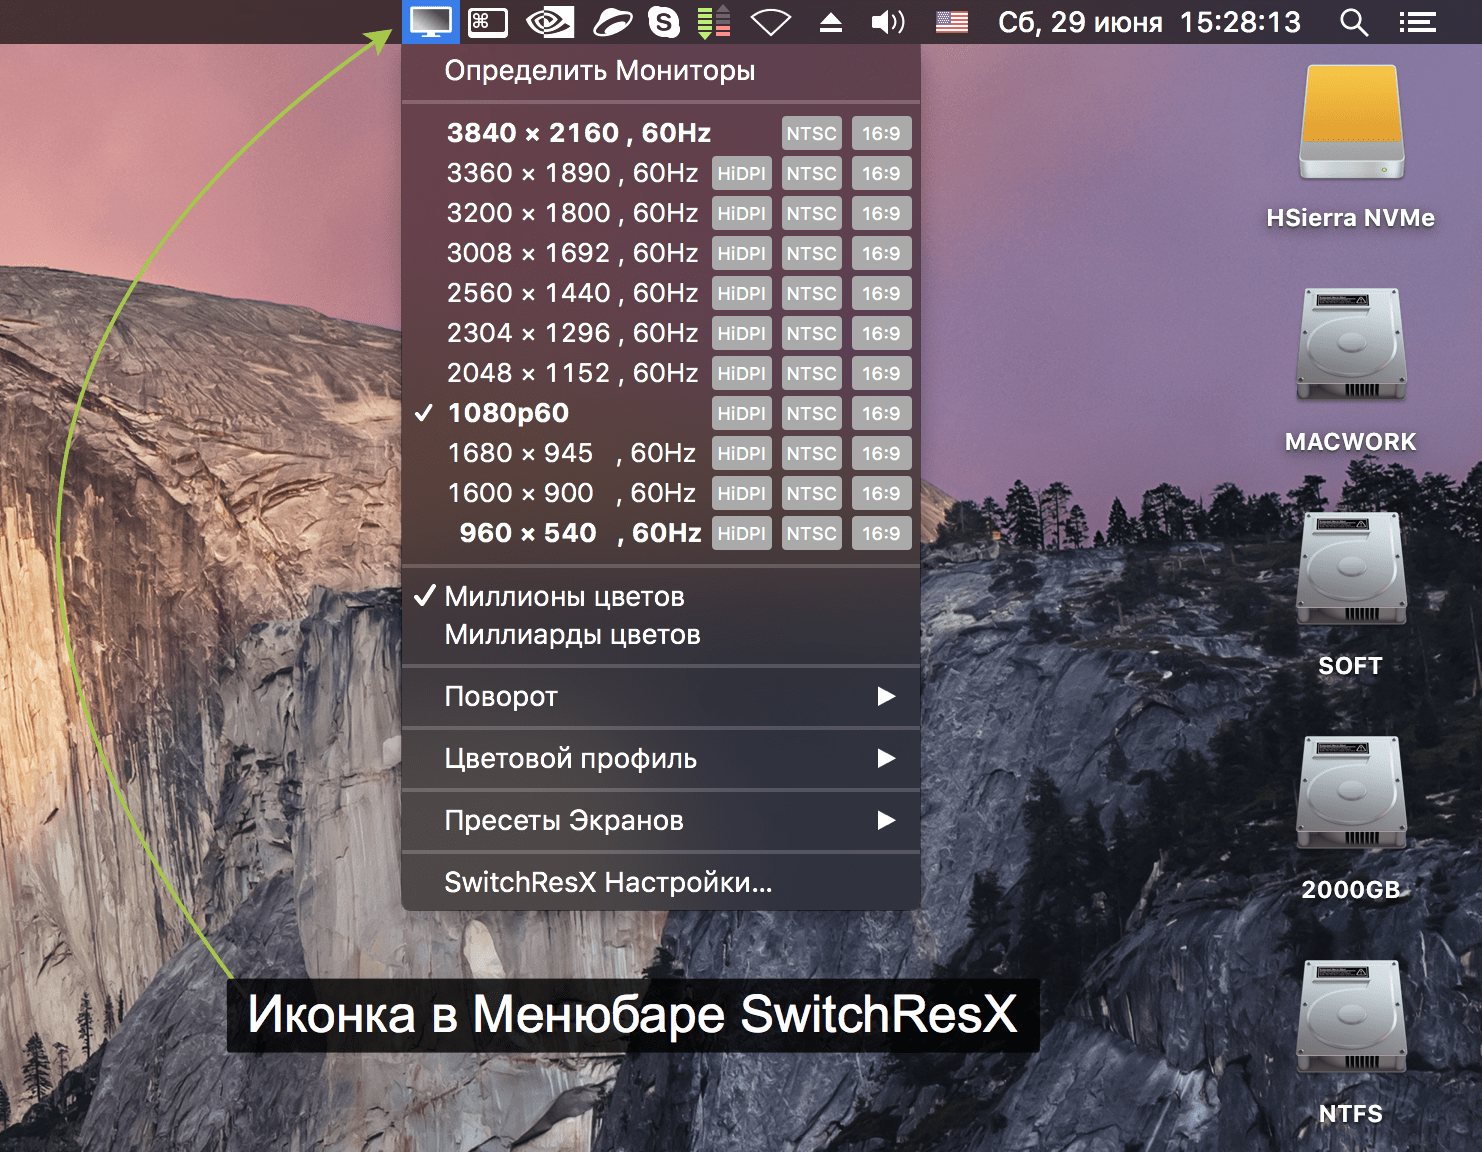The width and height of the screenshot is (1482, 1152).
Task: Select Миллионы цветов color depth
Action: [660, 597]
